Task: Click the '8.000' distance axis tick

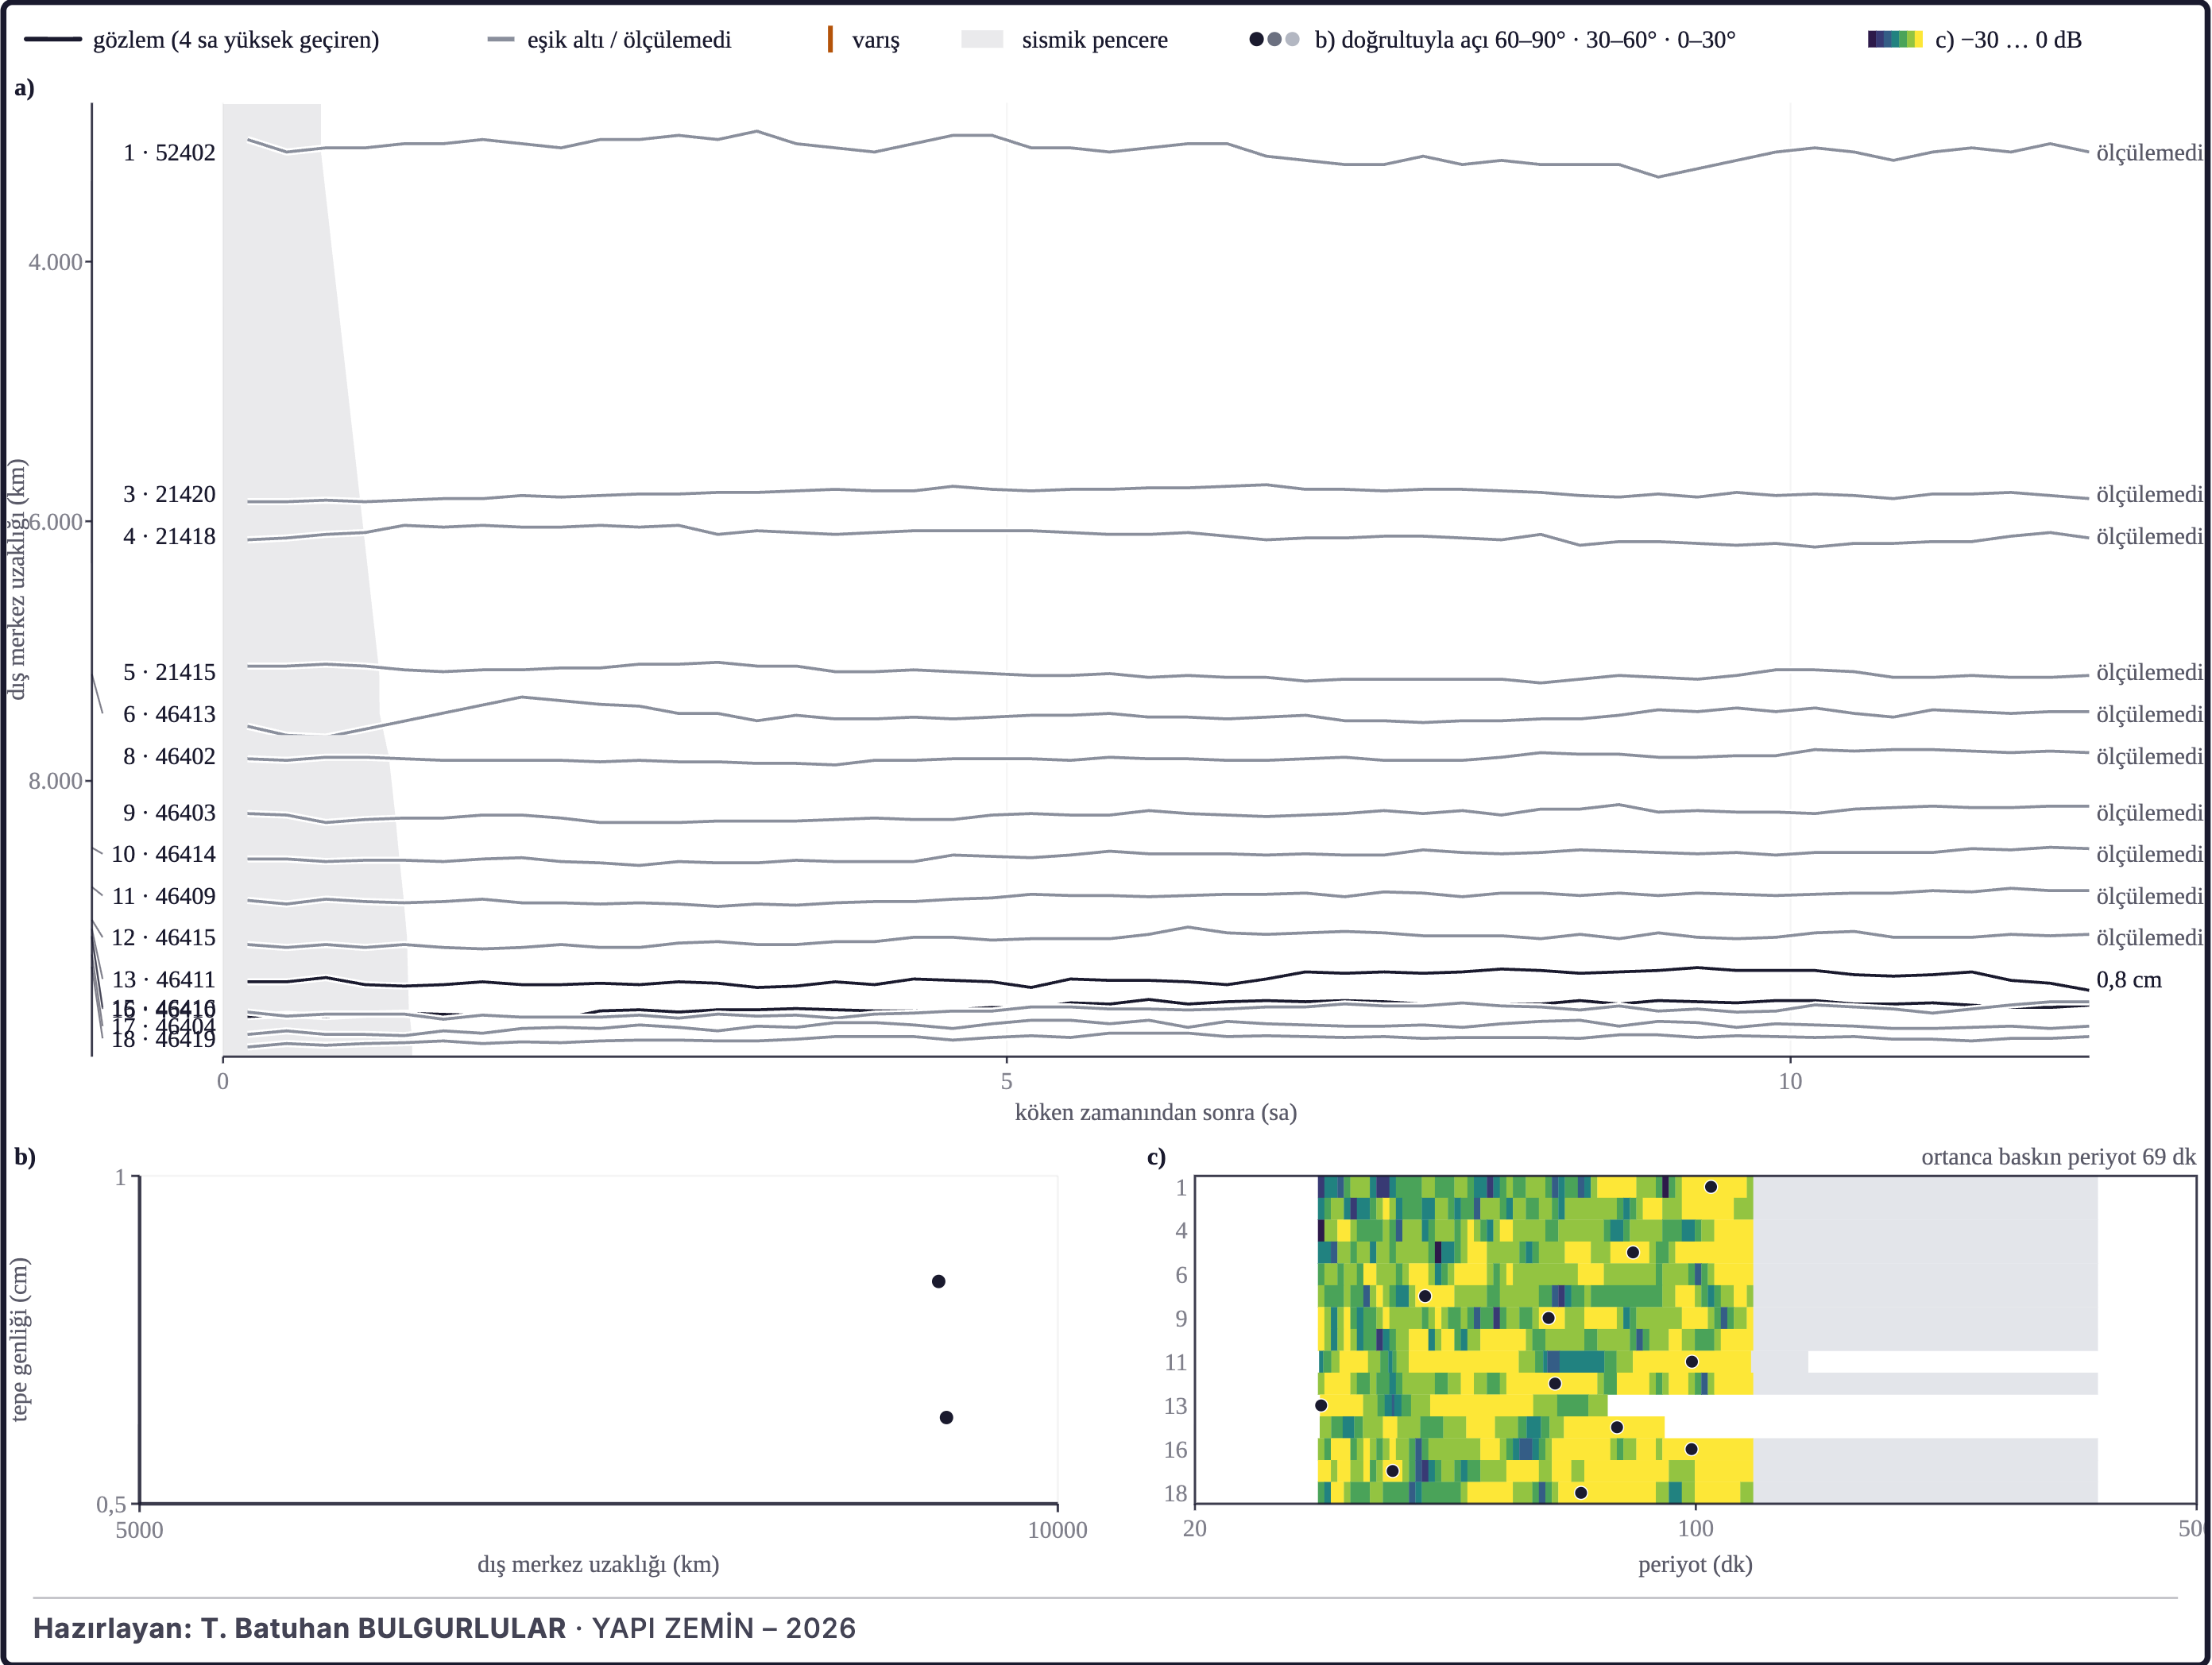Action: pos(55,781)
